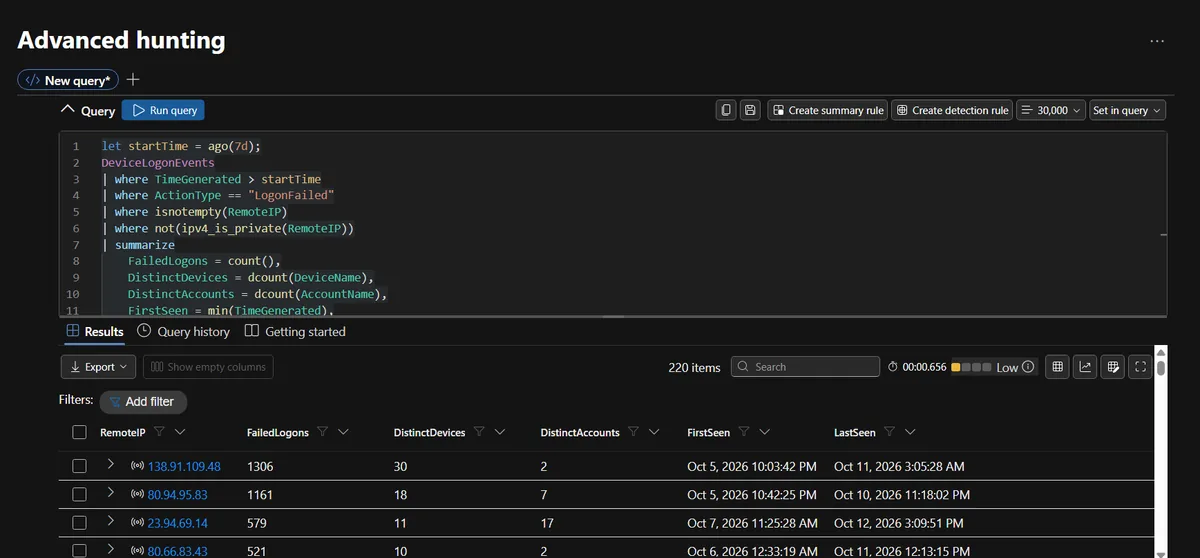Viewport: 1200px width, 558px height.
Task: Click the 1306 FailedLogons cell
Action: point(260,466)
